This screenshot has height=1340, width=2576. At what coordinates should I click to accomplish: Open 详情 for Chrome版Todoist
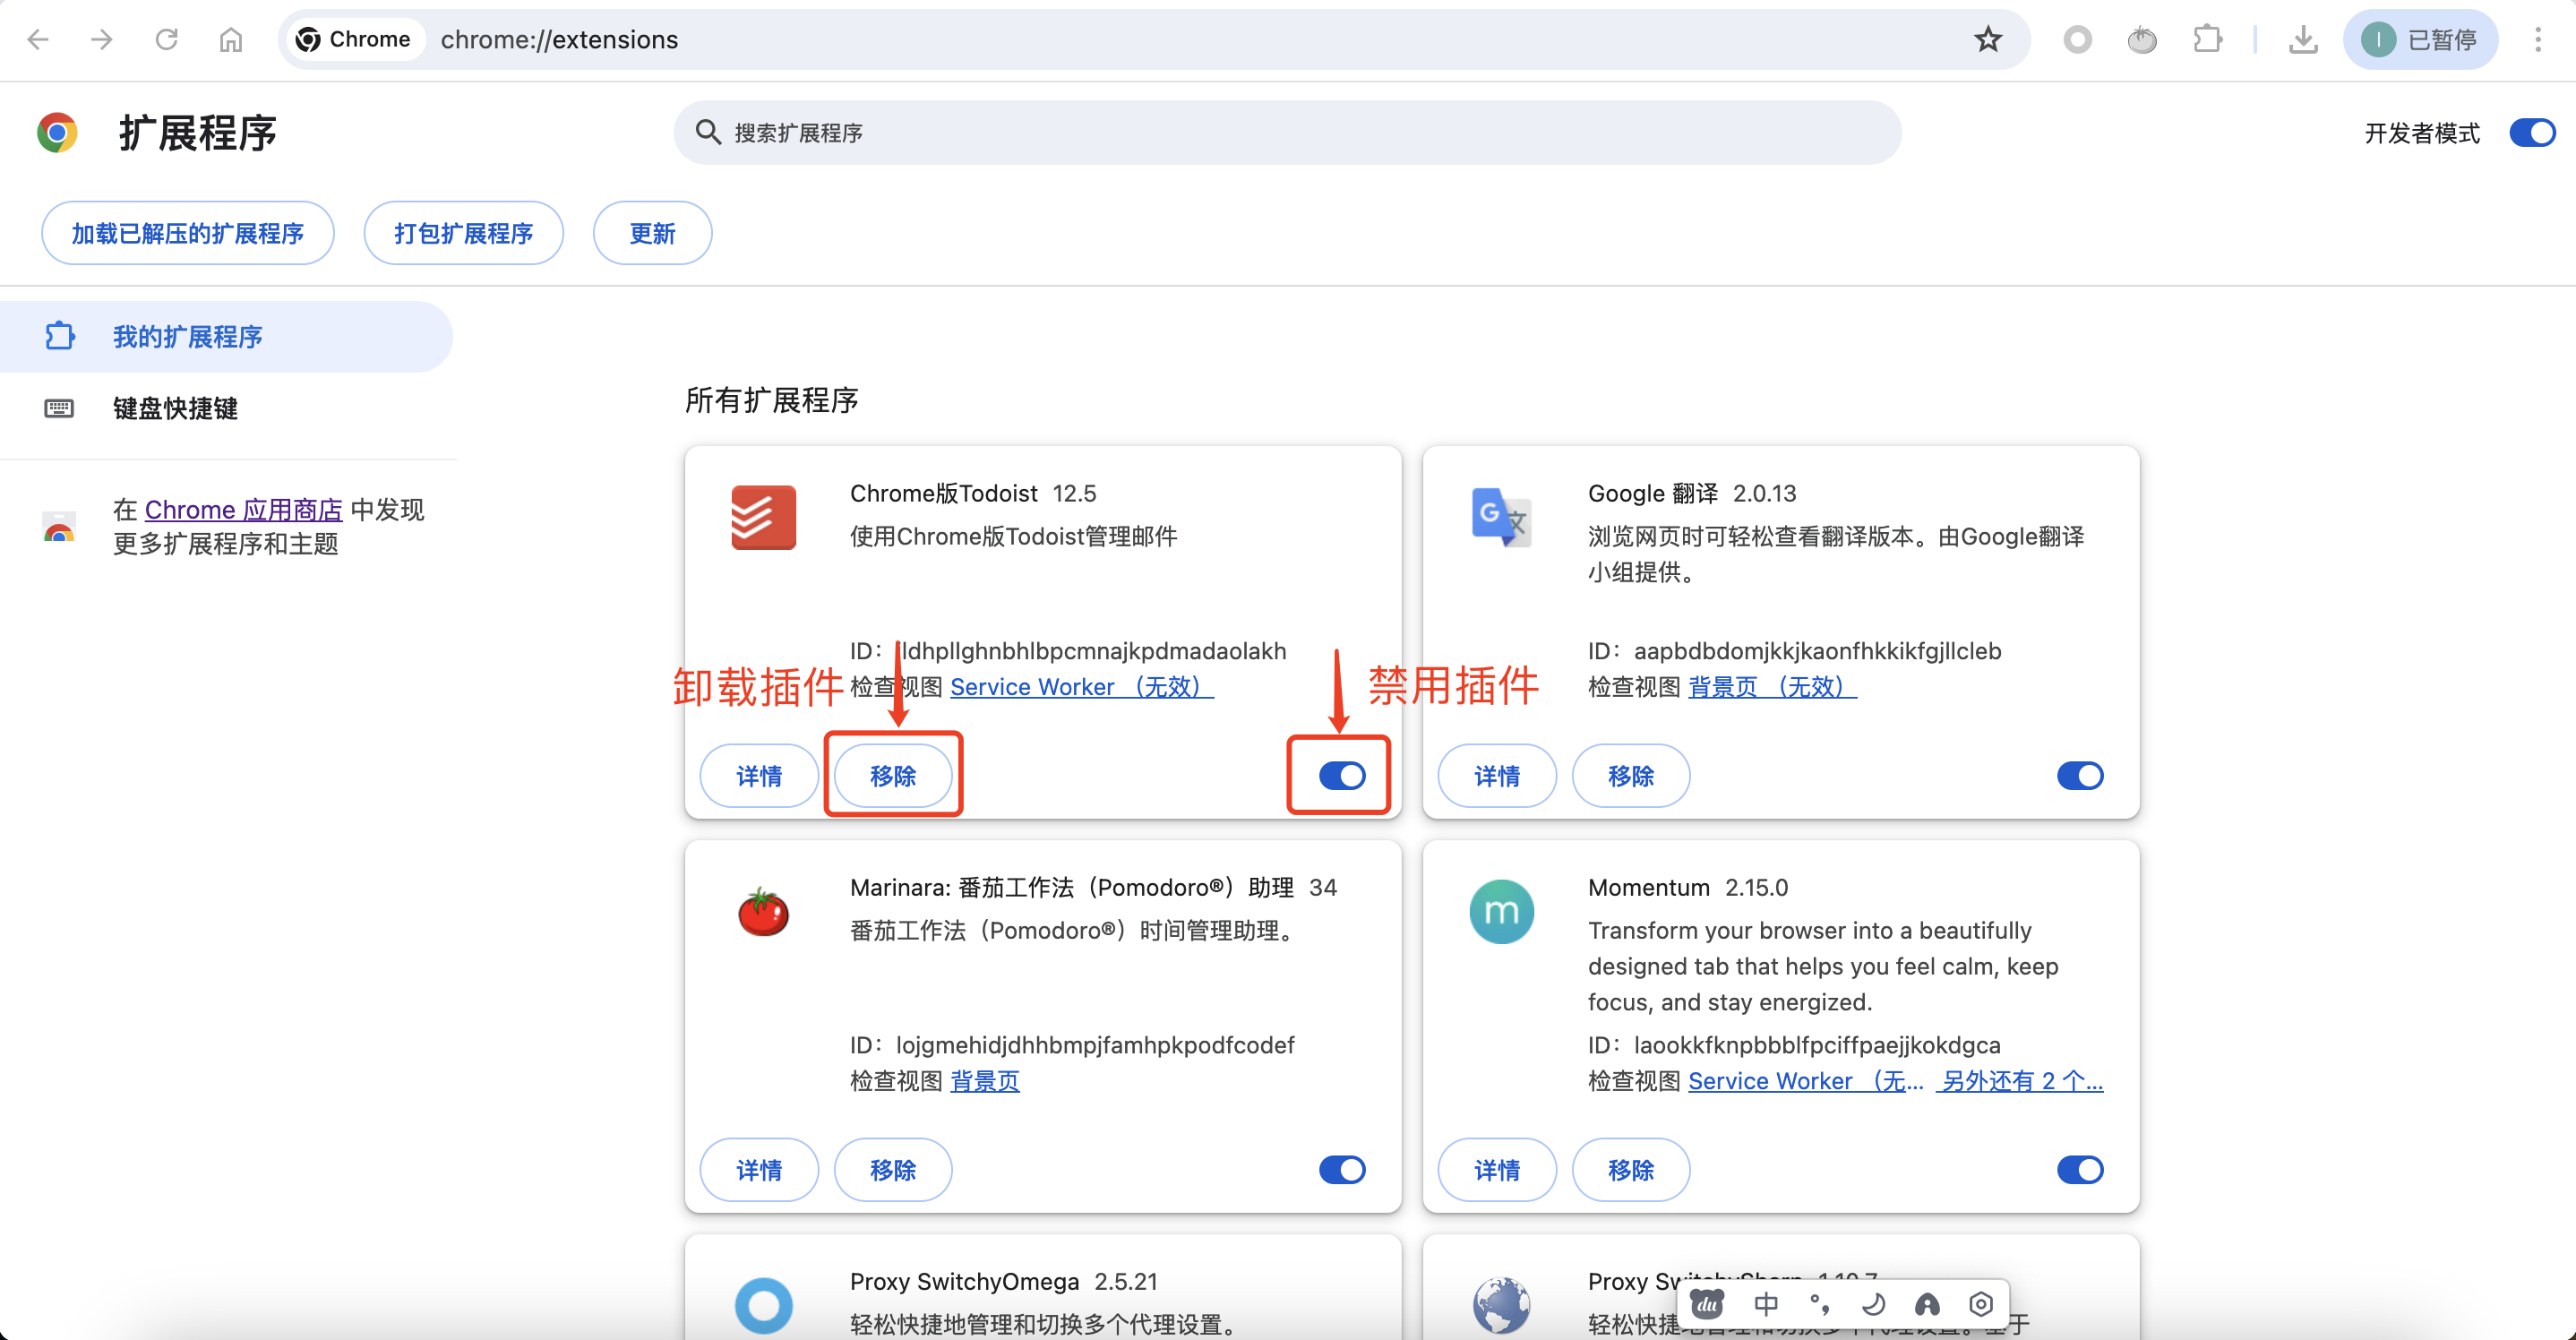(759, 776)
